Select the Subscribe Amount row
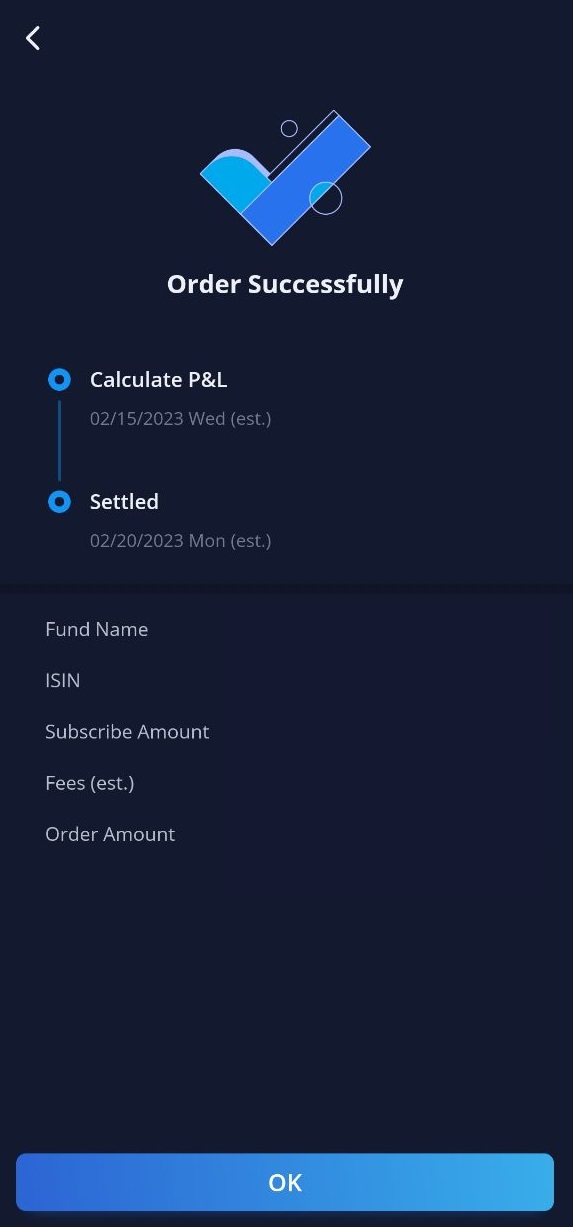Viewport: 573px width, 1227px height. (286, 732)
